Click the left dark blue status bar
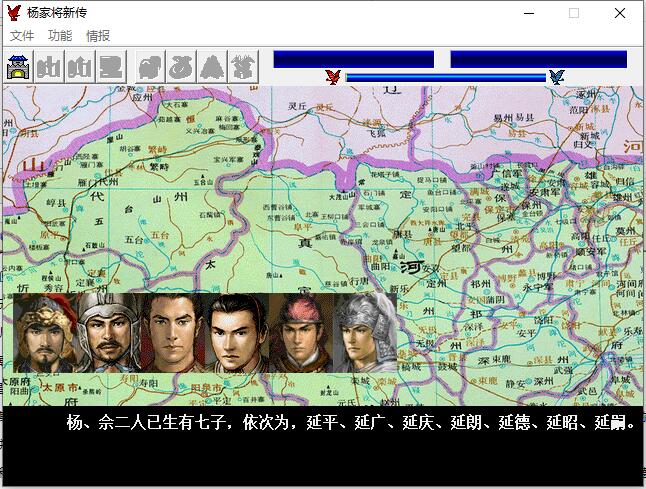The height and width of the screenshot is (489, 646). click(x=353, y=59)
